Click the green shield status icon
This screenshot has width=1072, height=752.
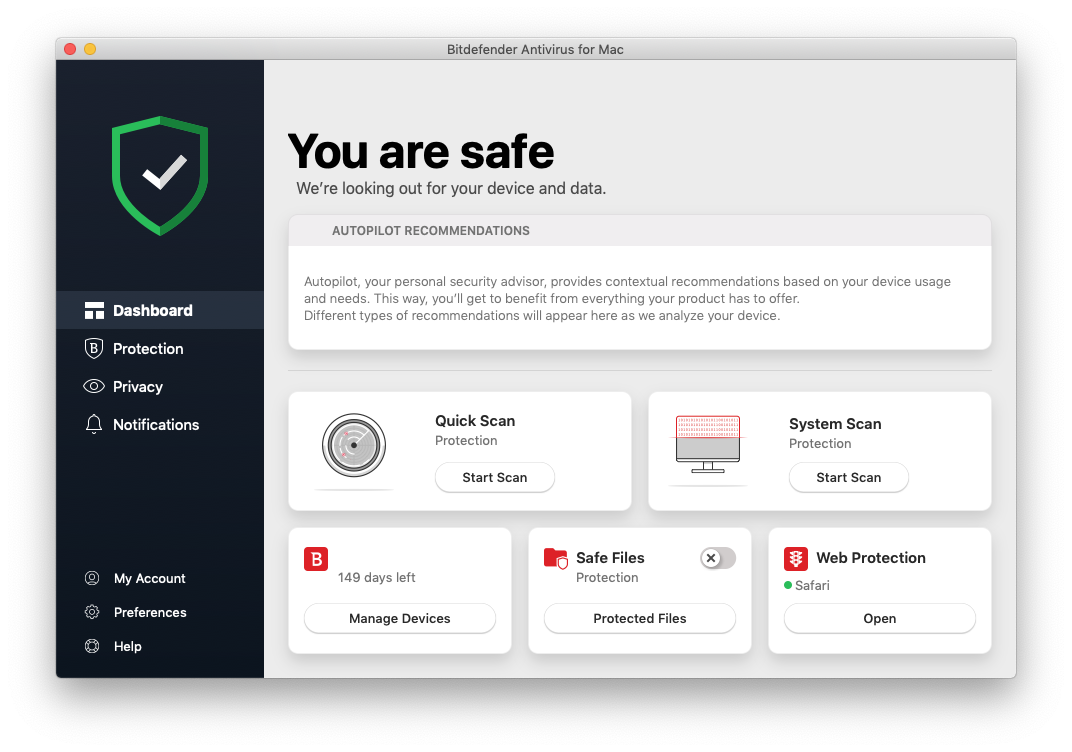tap(160, 175)
